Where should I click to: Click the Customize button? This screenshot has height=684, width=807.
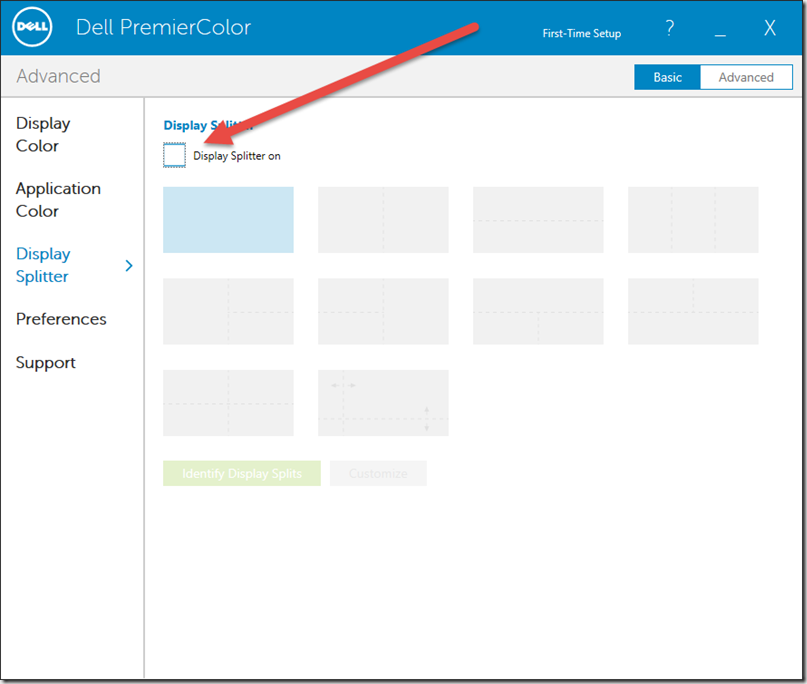(378, 473)
